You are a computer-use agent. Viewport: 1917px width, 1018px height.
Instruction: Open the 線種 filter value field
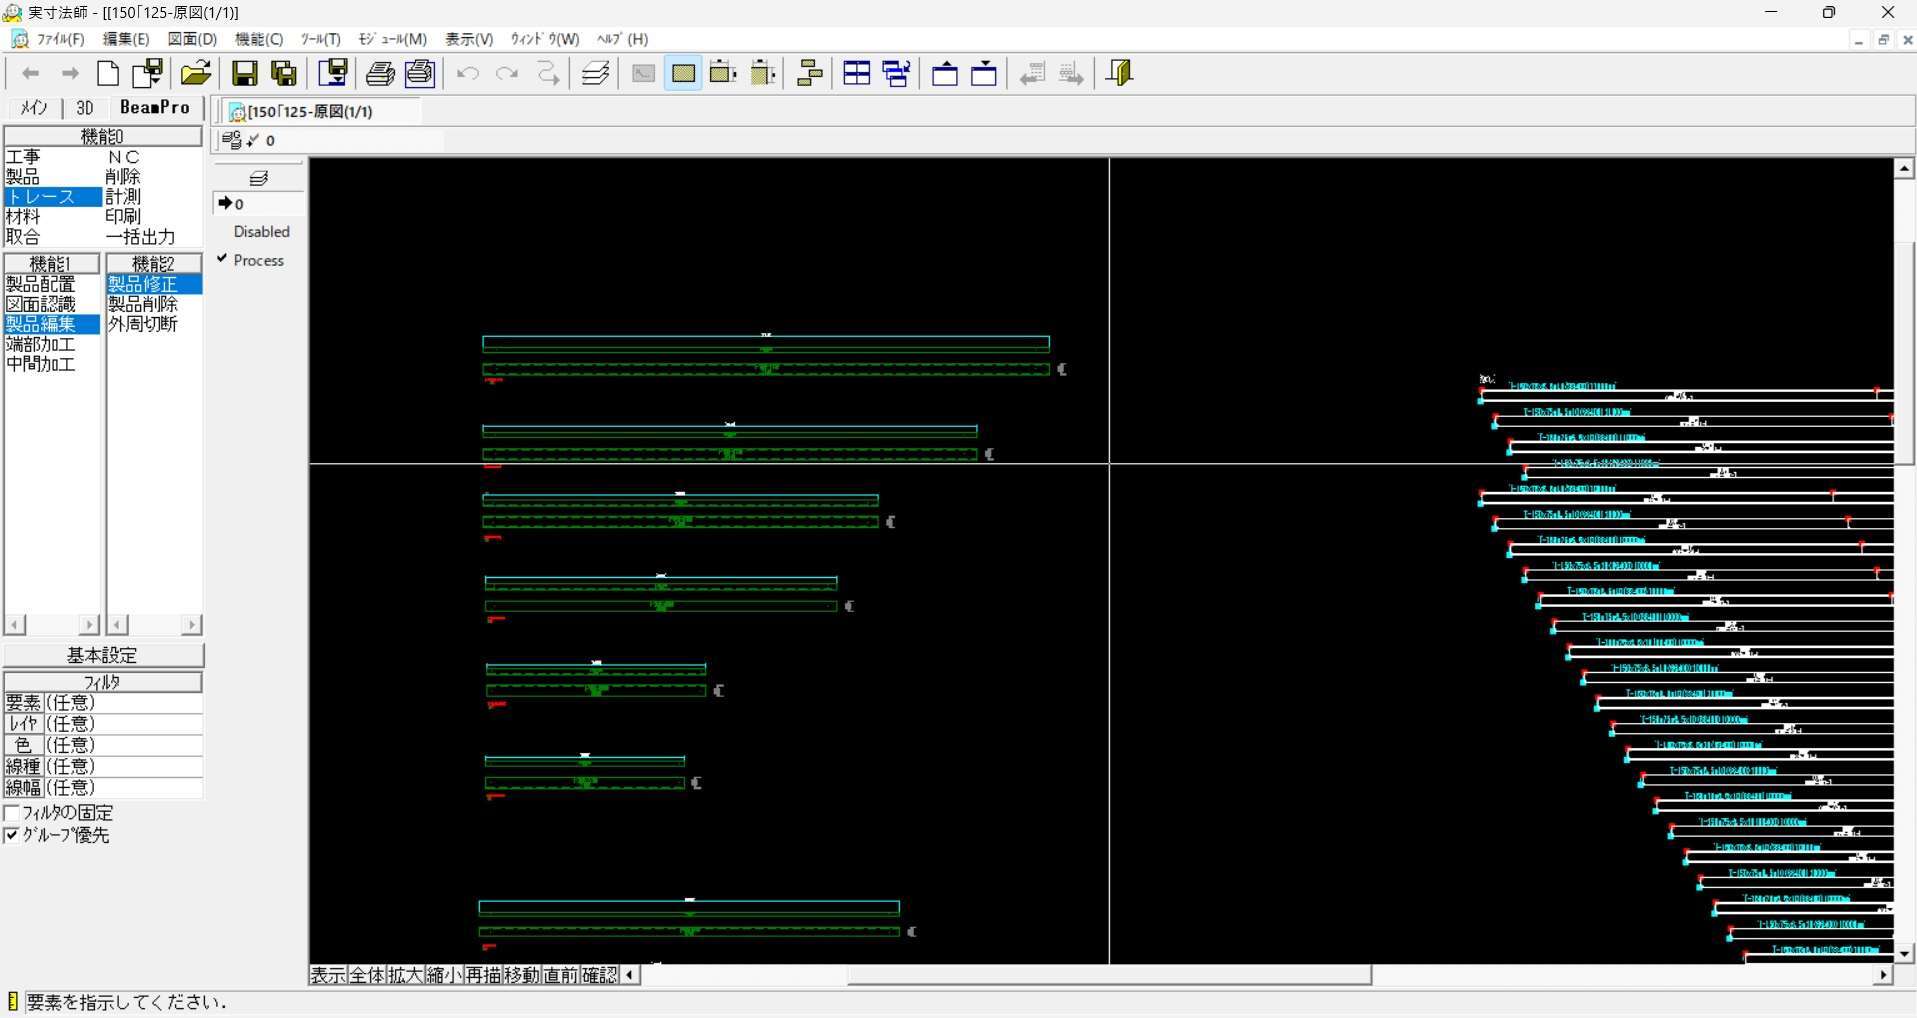pos(122,766)
